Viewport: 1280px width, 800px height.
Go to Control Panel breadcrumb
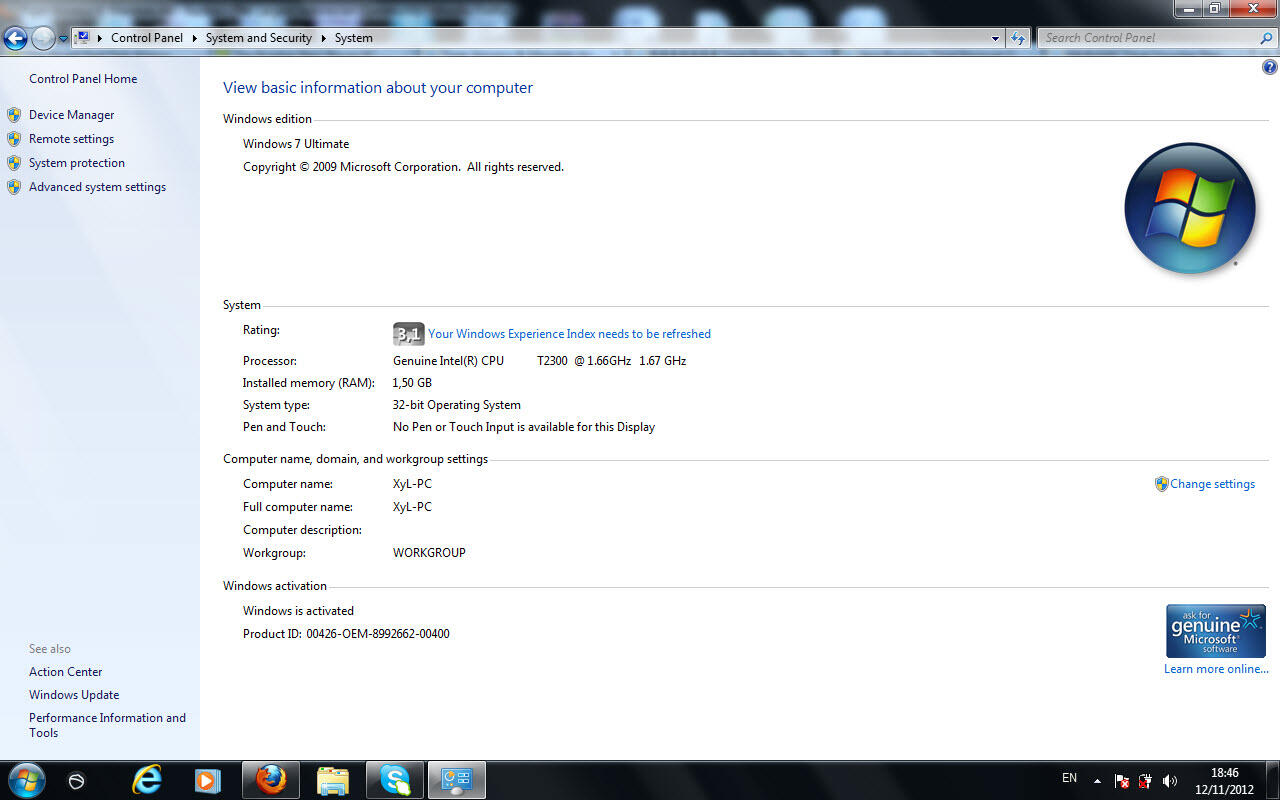[147, 38]
